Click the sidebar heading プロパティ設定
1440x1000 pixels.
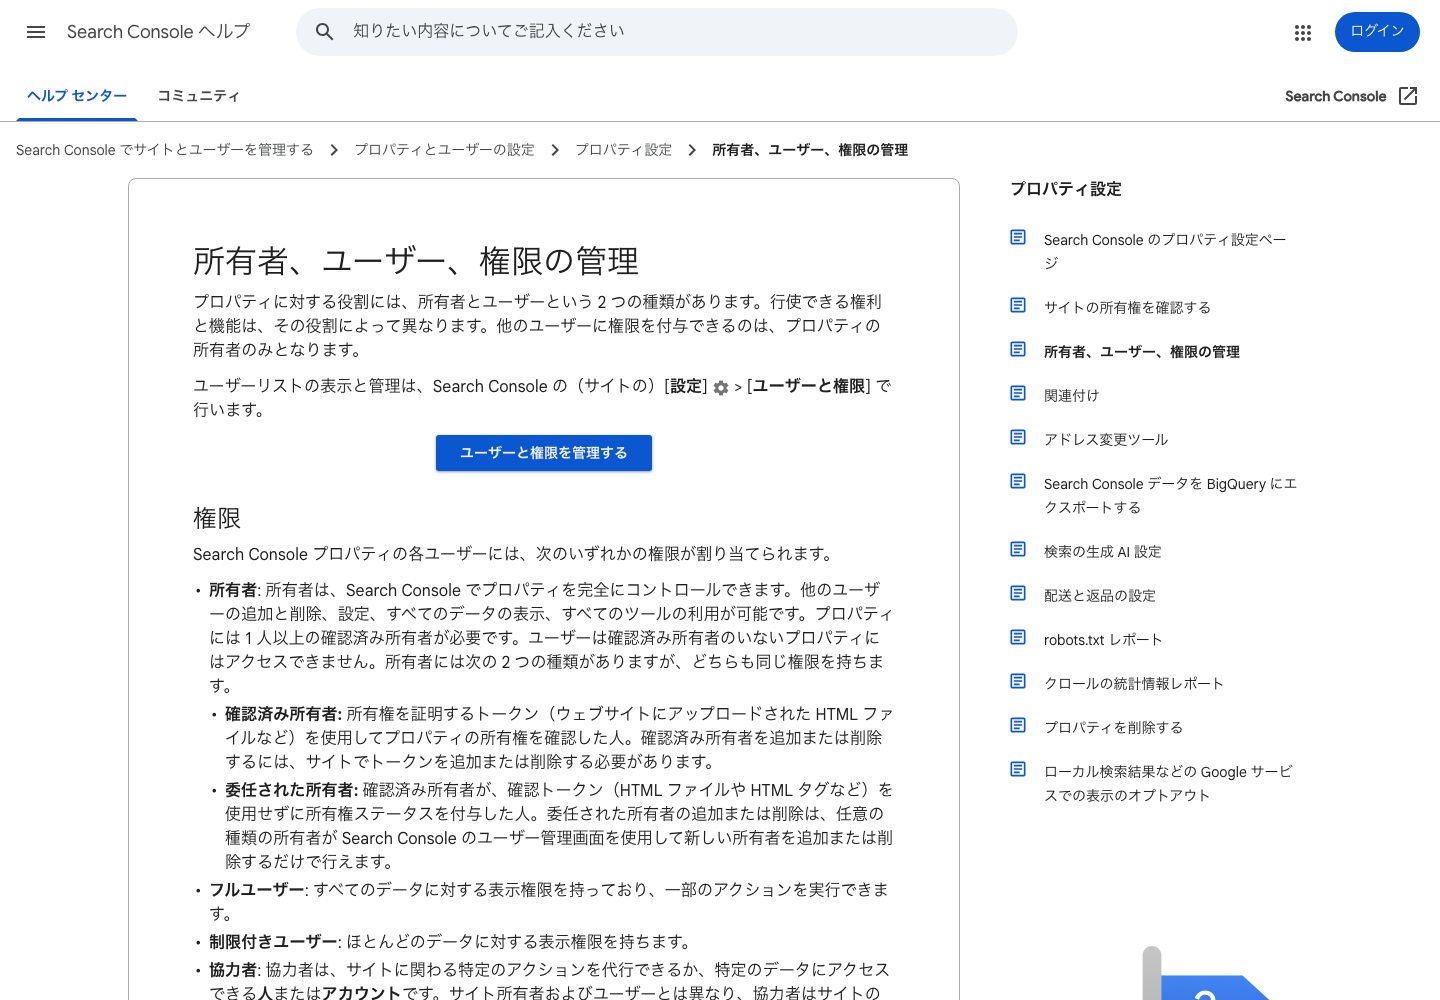(x=1065, y=189)
